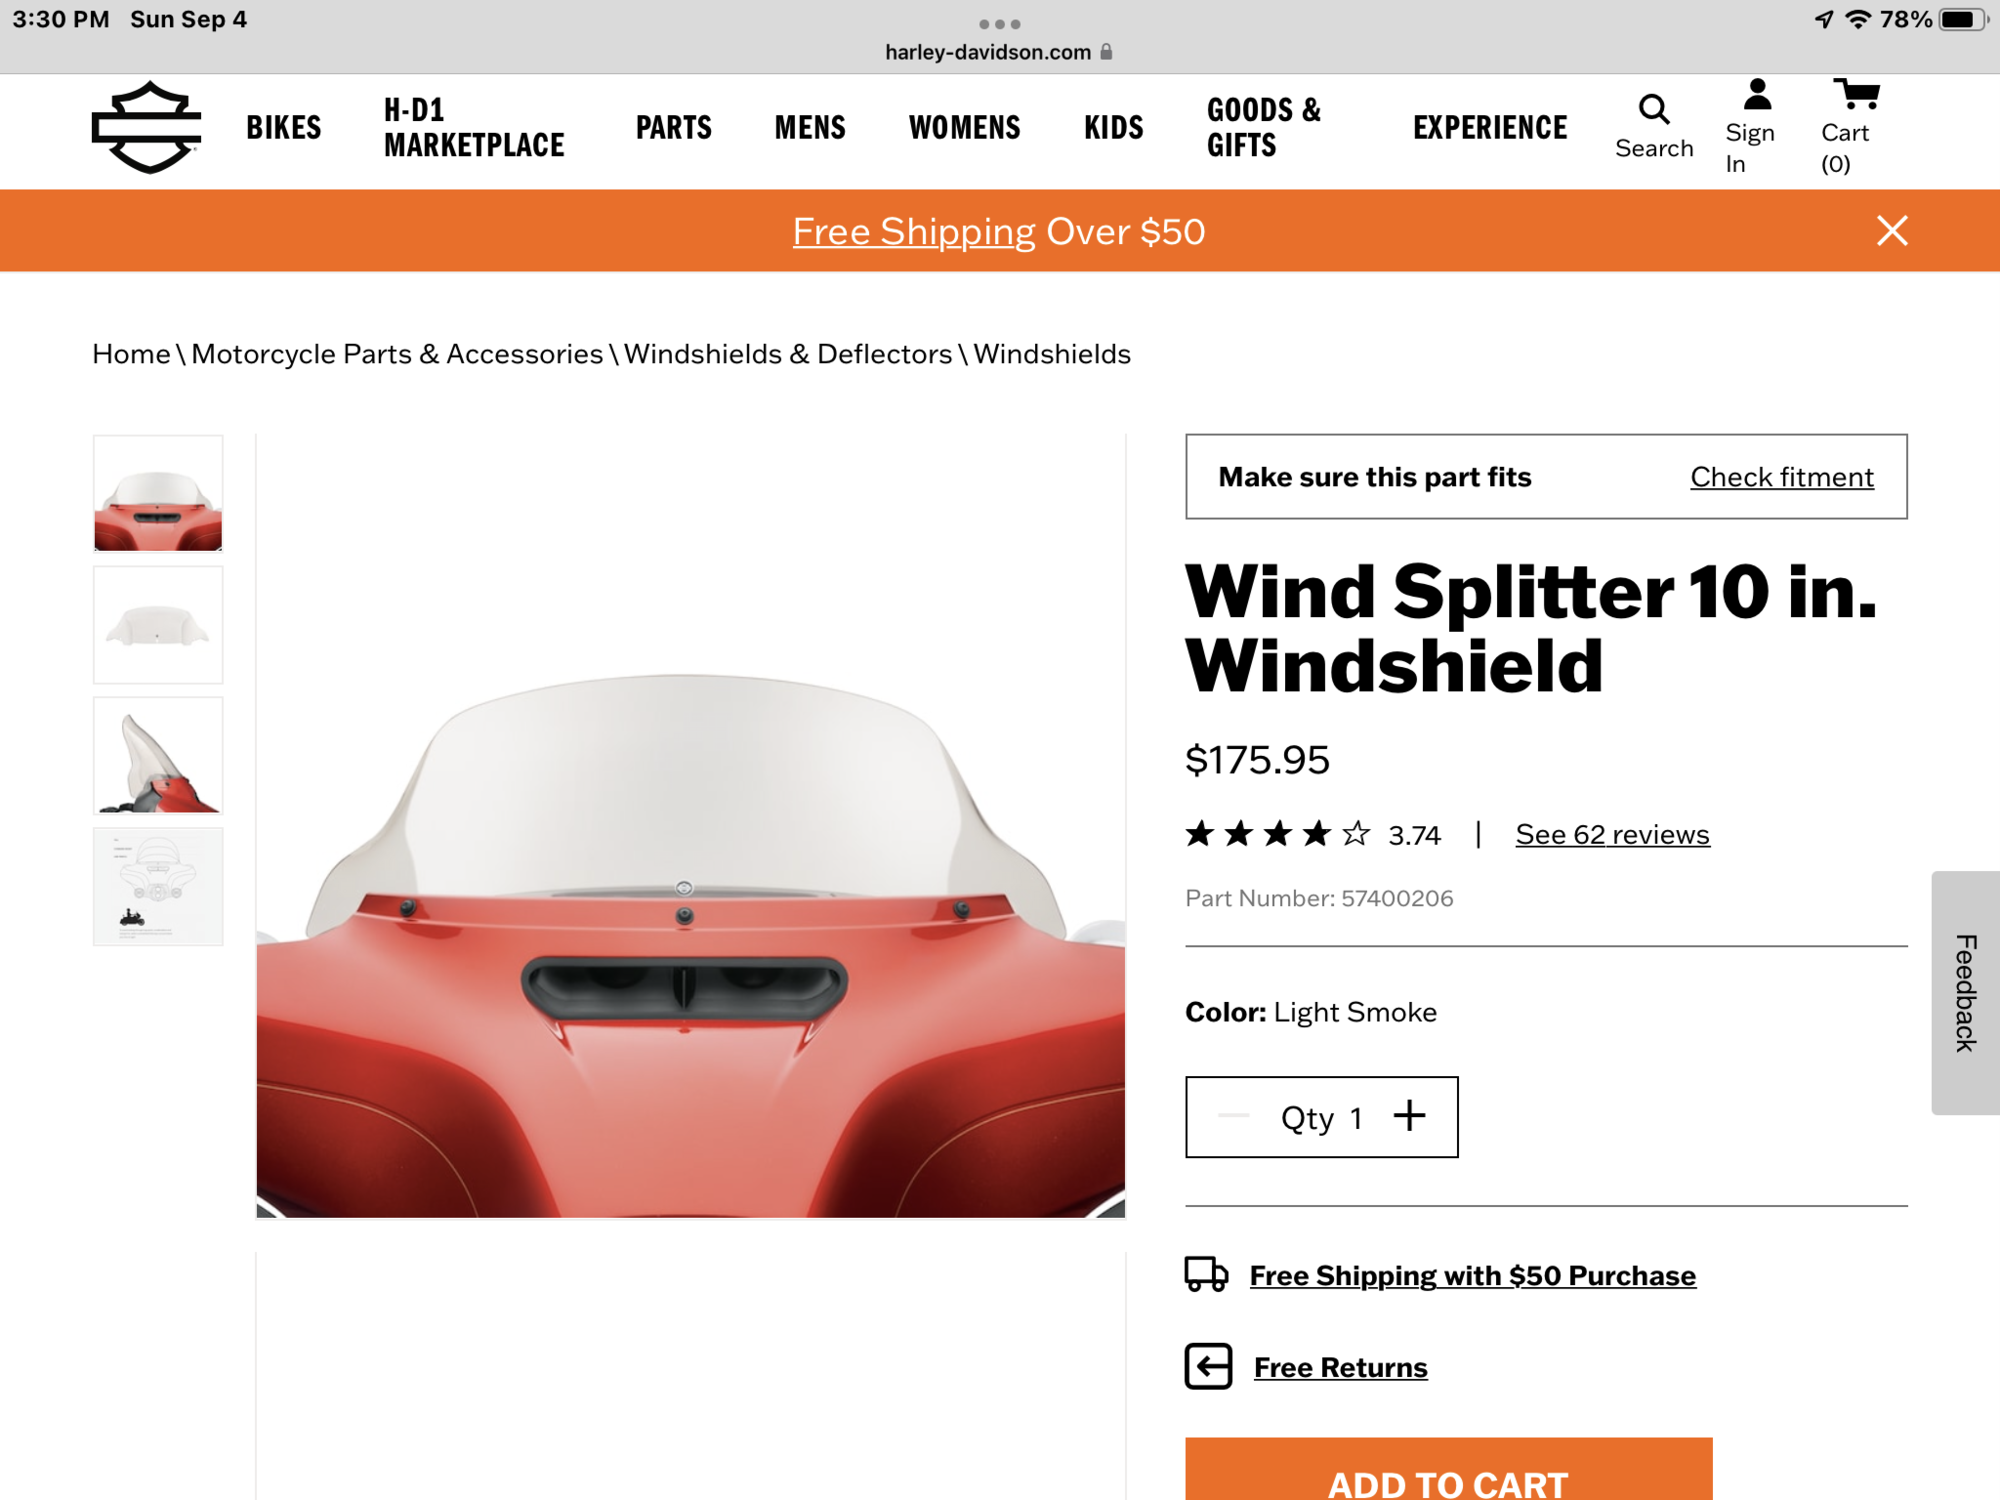Click the ADD TO CART button

point(1448,1469)
